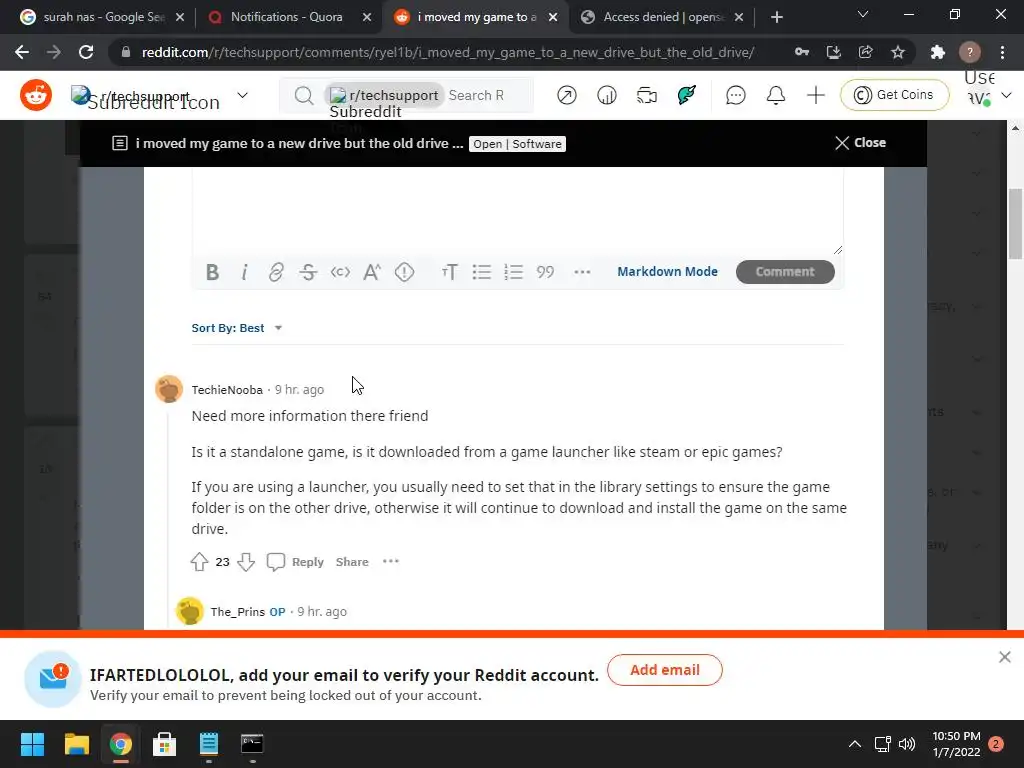Switch to the Notifications - Quora tab
Viewport: 1024px width, 768px height.
click(x=287, y=17)
